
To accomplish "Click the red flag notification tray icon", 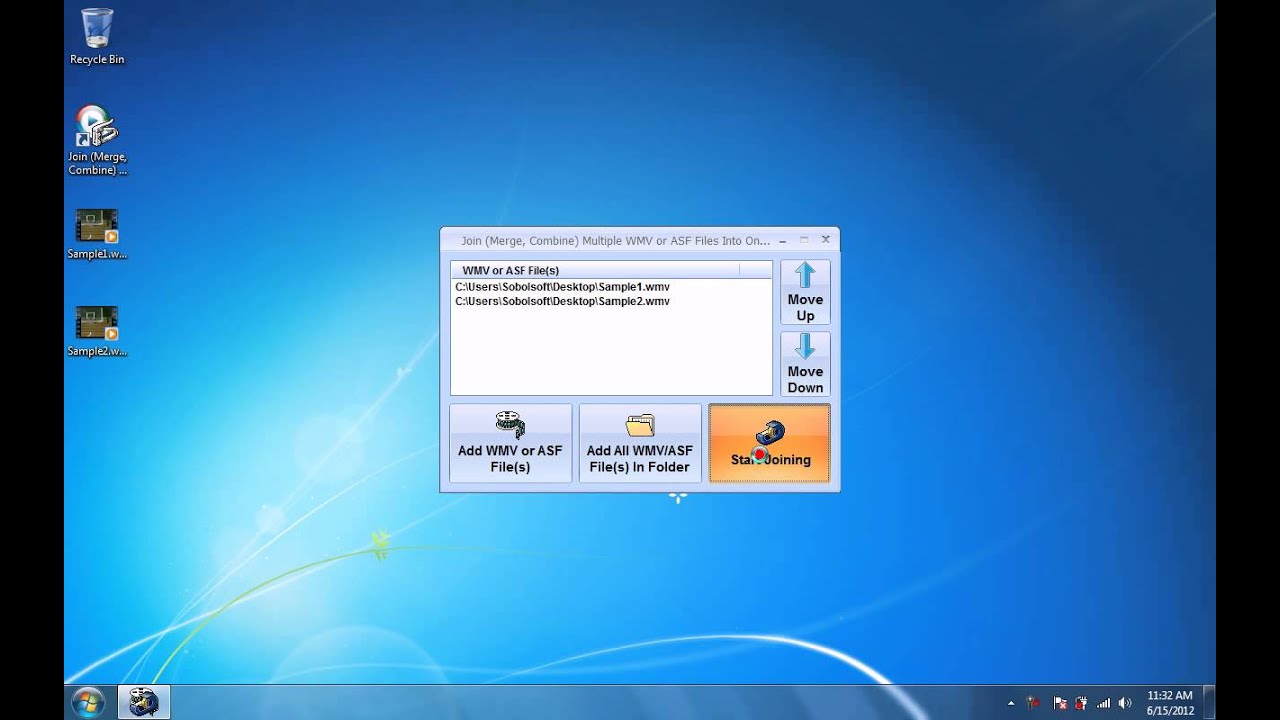I will pyautogui.click(x=1034, y=703).
